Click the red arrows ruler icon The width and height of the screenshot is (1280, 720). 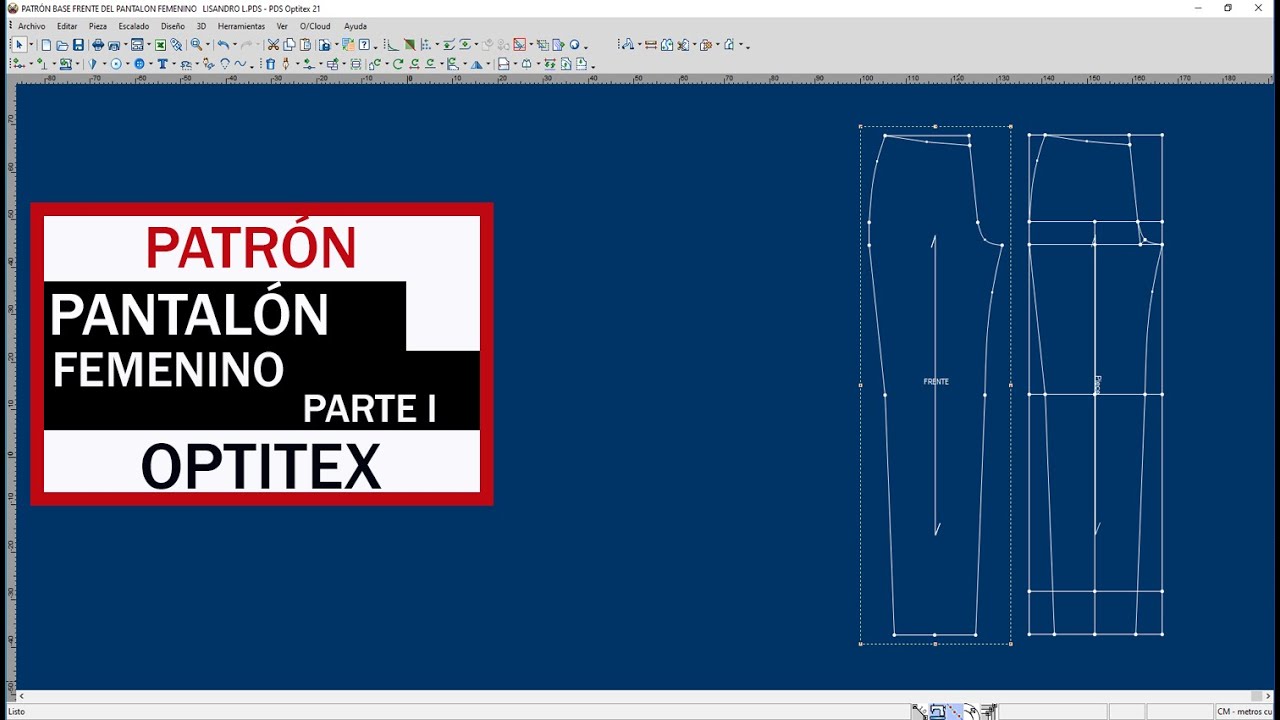click(651, 45)
